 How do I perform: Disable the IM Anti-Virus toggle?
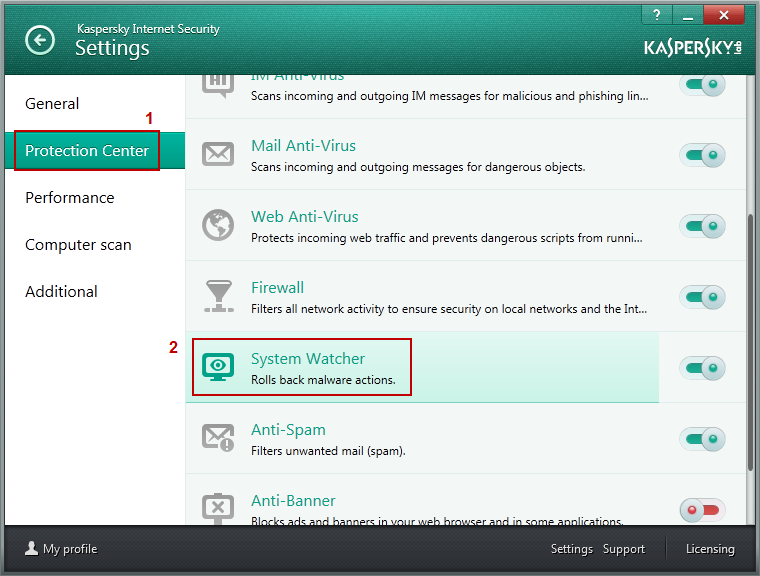tap(702, 84)
